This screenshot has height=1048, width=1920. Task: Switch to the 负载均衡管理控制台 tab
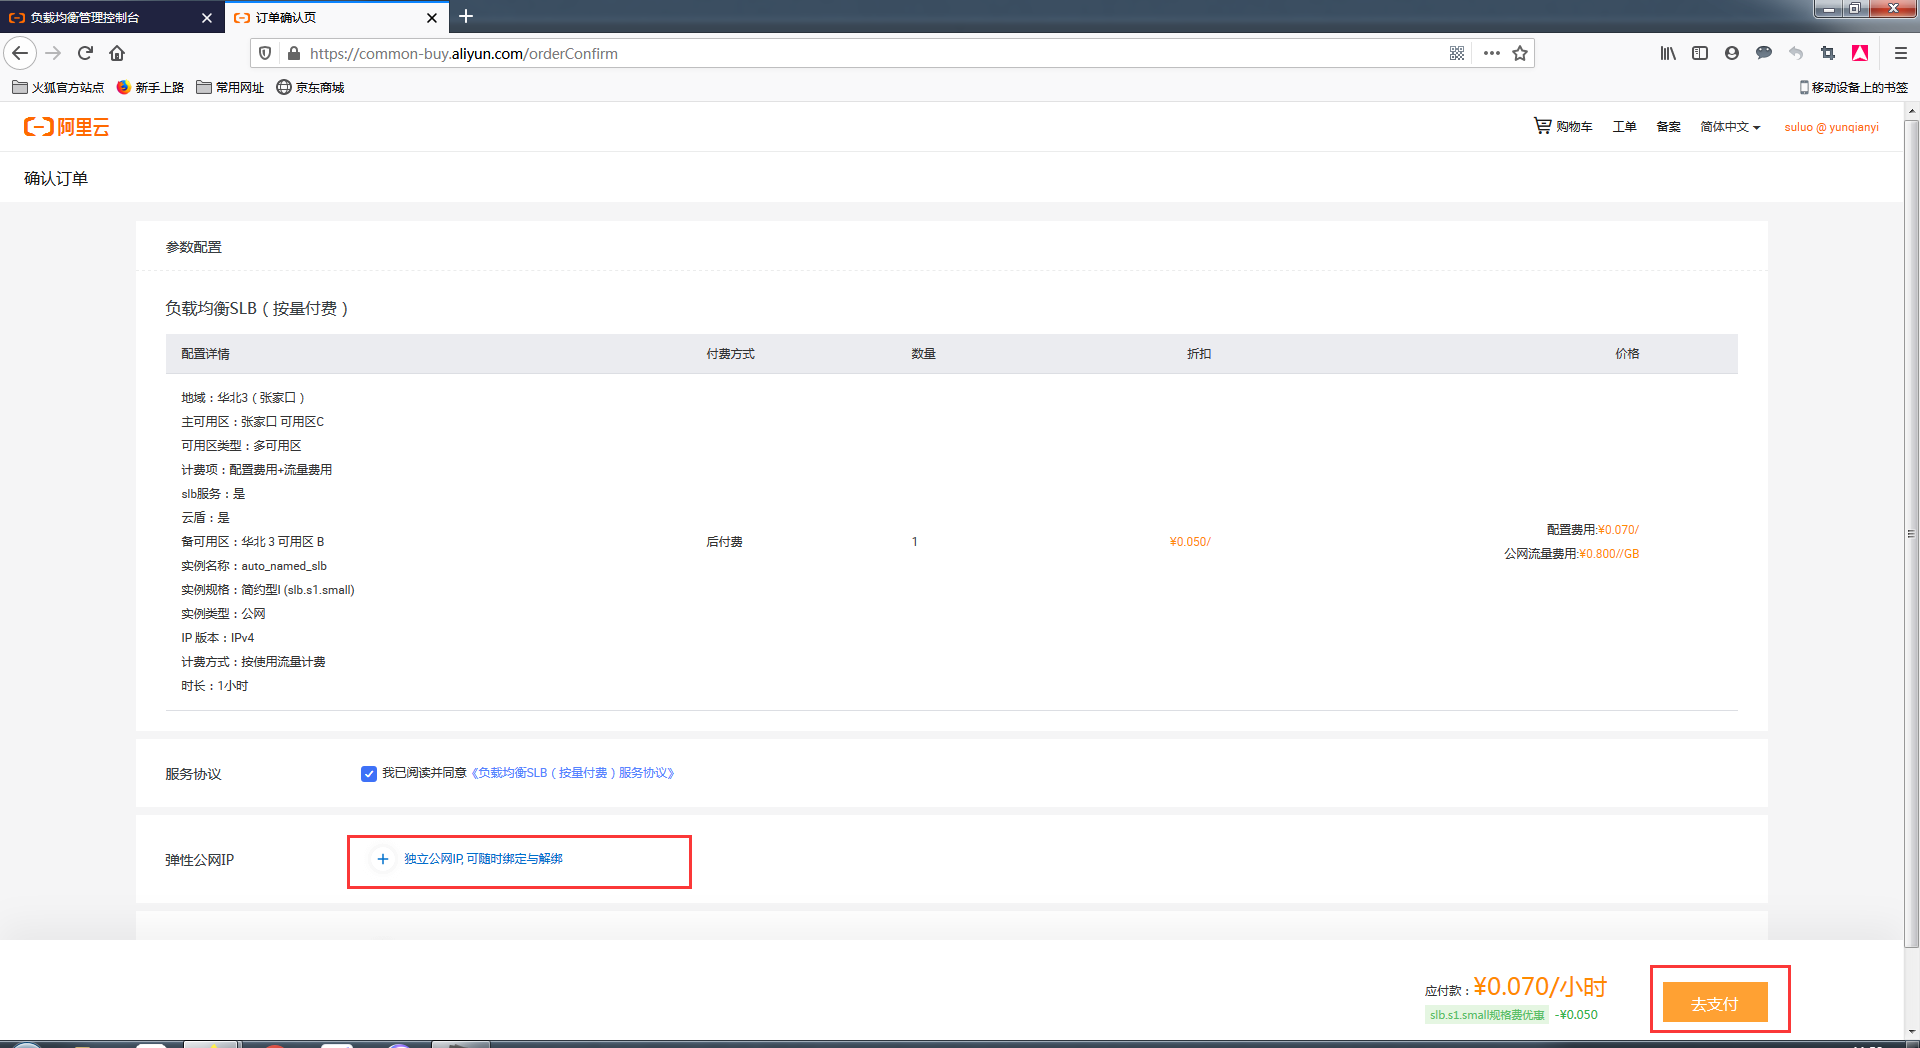105,18
